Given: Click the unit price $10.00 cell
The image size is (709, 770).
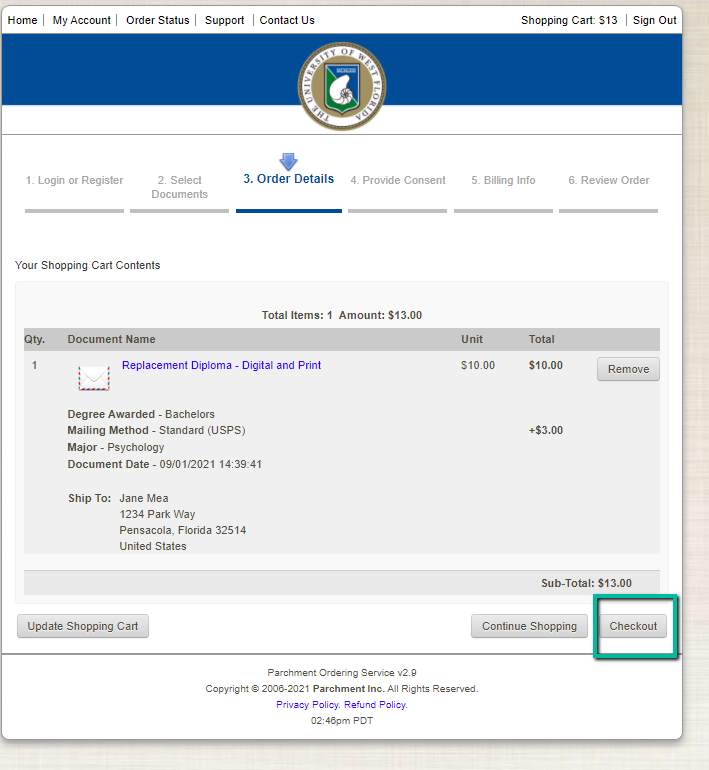Looking at the screenshot, I should pyautogui.click(x=478, y=365).
